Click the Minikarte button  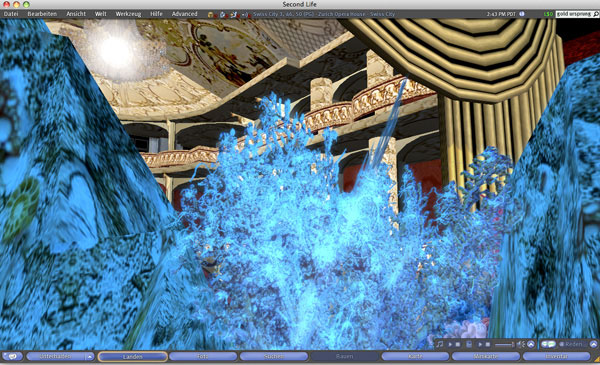[486, 356]
